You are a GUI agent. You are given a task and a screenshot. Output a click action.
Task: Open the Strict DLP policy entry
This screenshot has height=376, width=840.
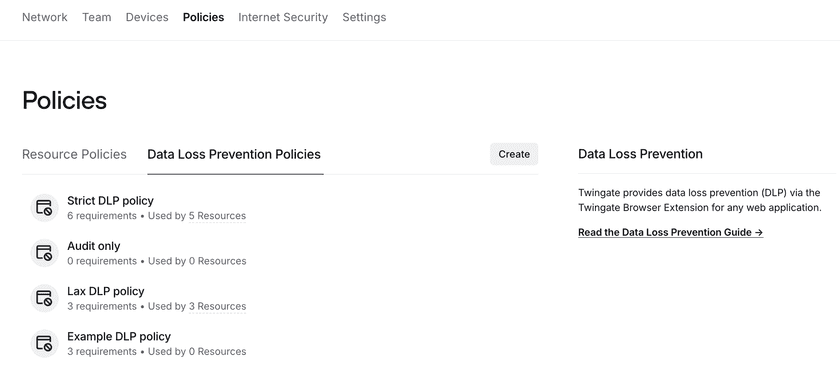(110, 201)
